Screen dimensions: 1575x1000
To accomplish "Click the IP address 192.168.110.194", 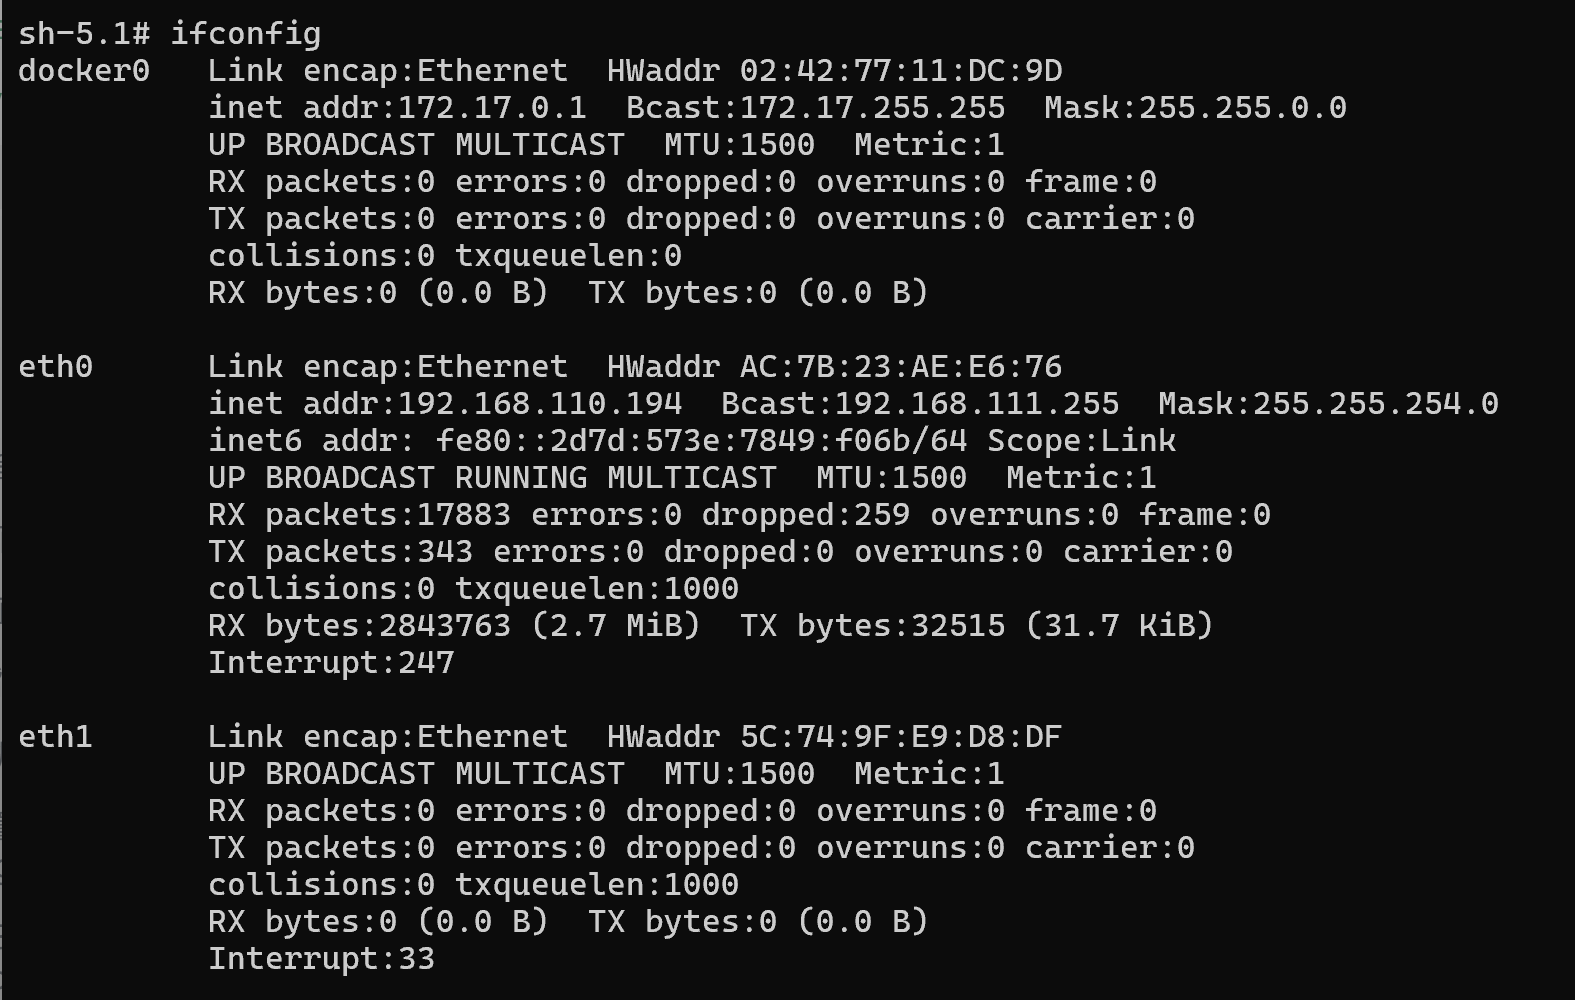I will (x=540, y=404).
